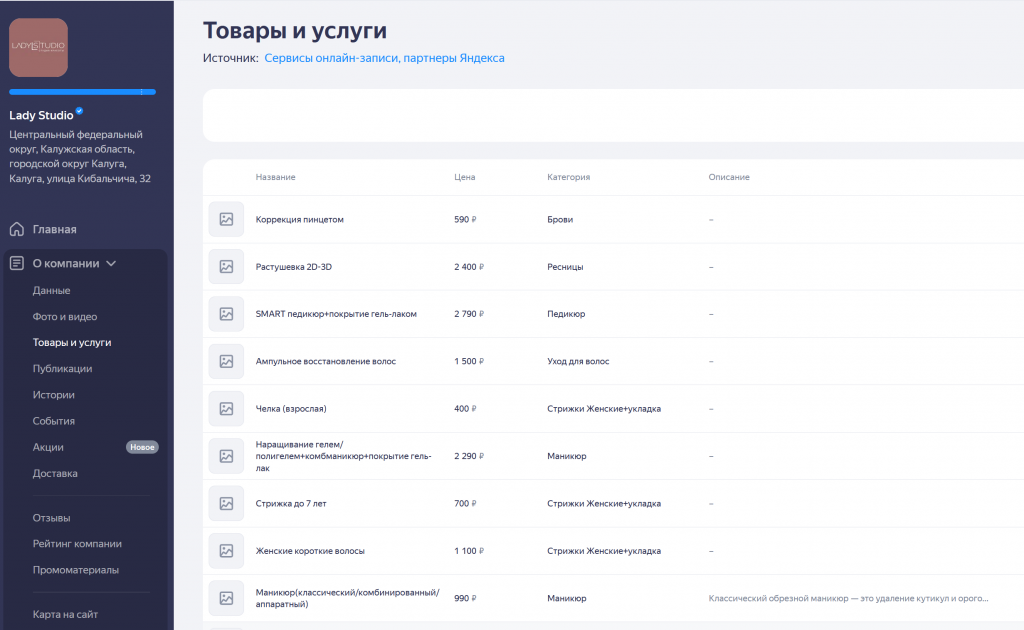Image resolution: width=1024 pixels, height=630 pixels.
Task: Click the 2 400 ₽ price cell
Action: (469, 266)
